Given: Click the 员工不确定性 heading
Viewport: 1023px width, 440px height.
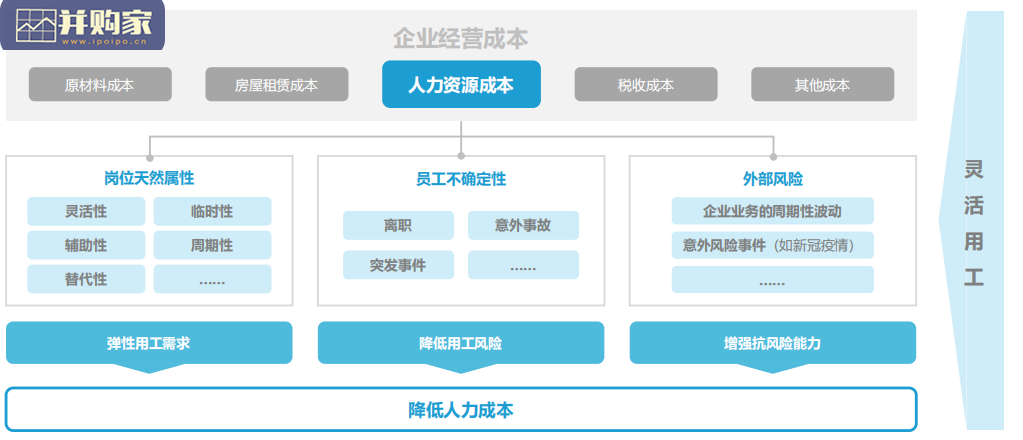Looking at the screenshot, I should [x=461, y=178].
